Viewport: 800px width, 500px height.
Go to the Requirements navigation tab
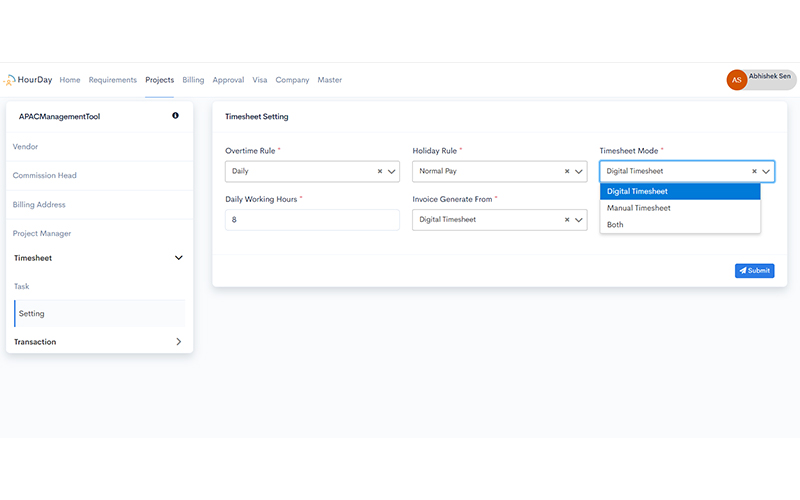(112, 80)
